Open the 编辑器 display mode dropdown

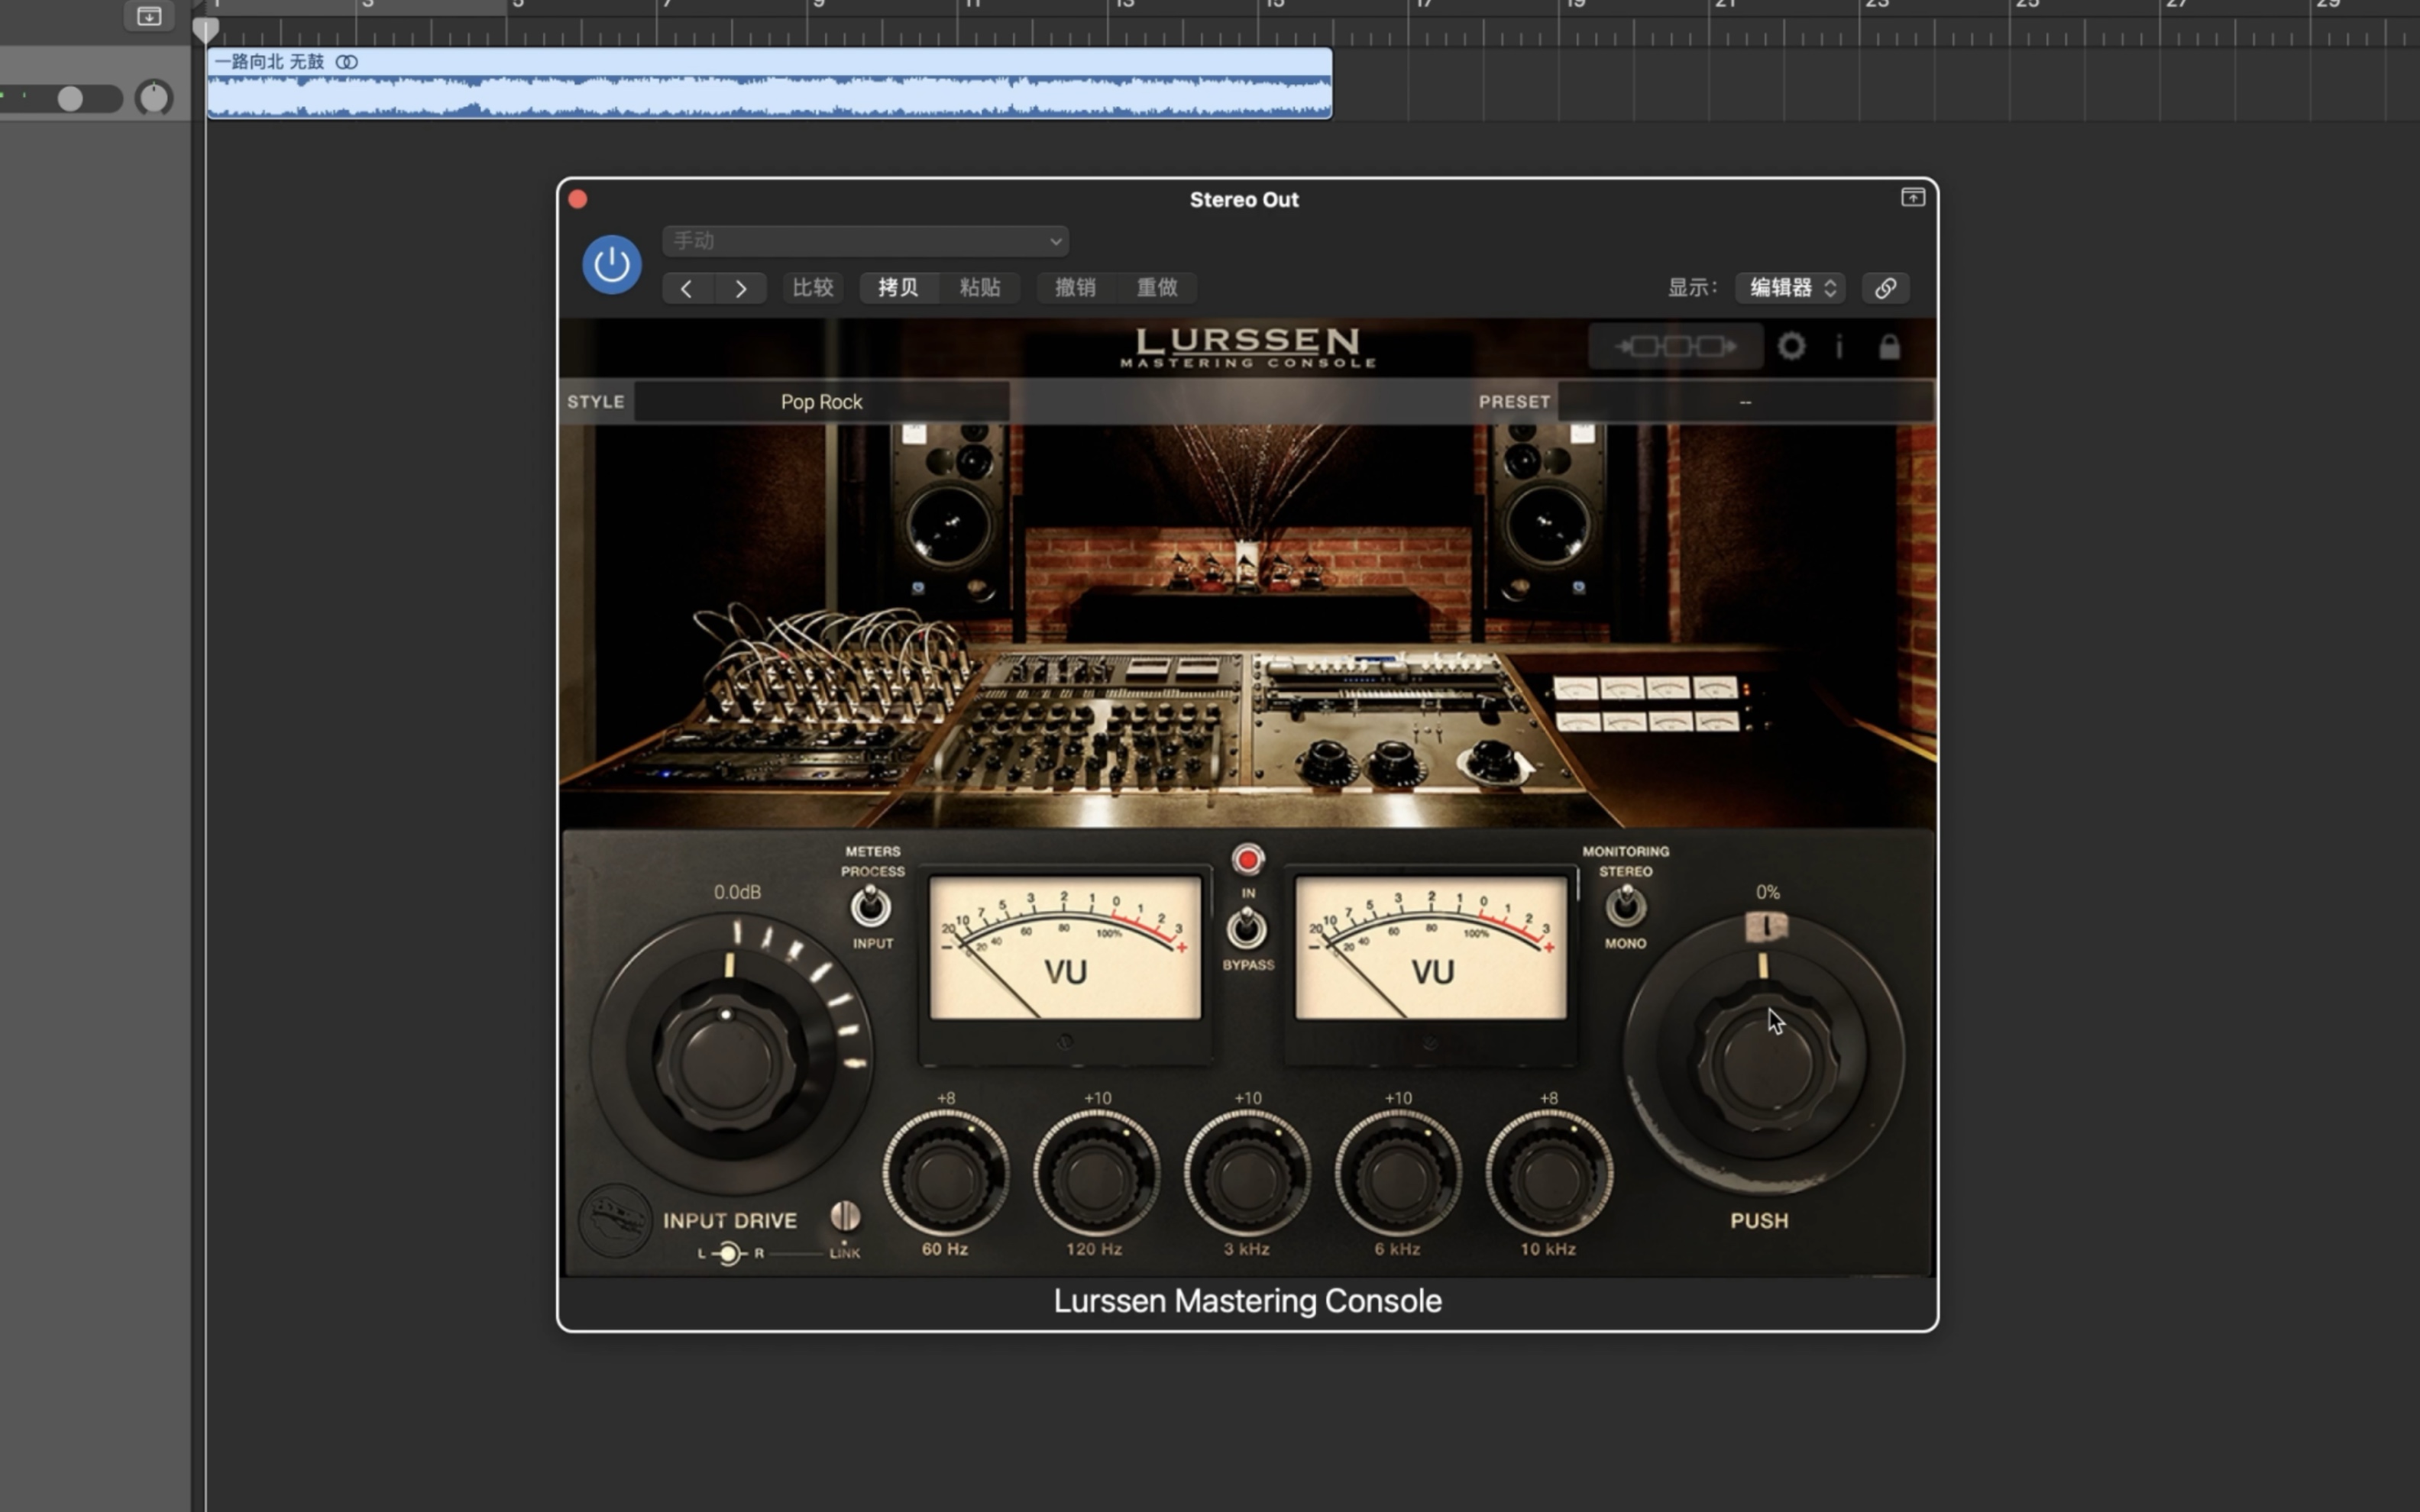pyautogui.click(x=1791, y=288)
